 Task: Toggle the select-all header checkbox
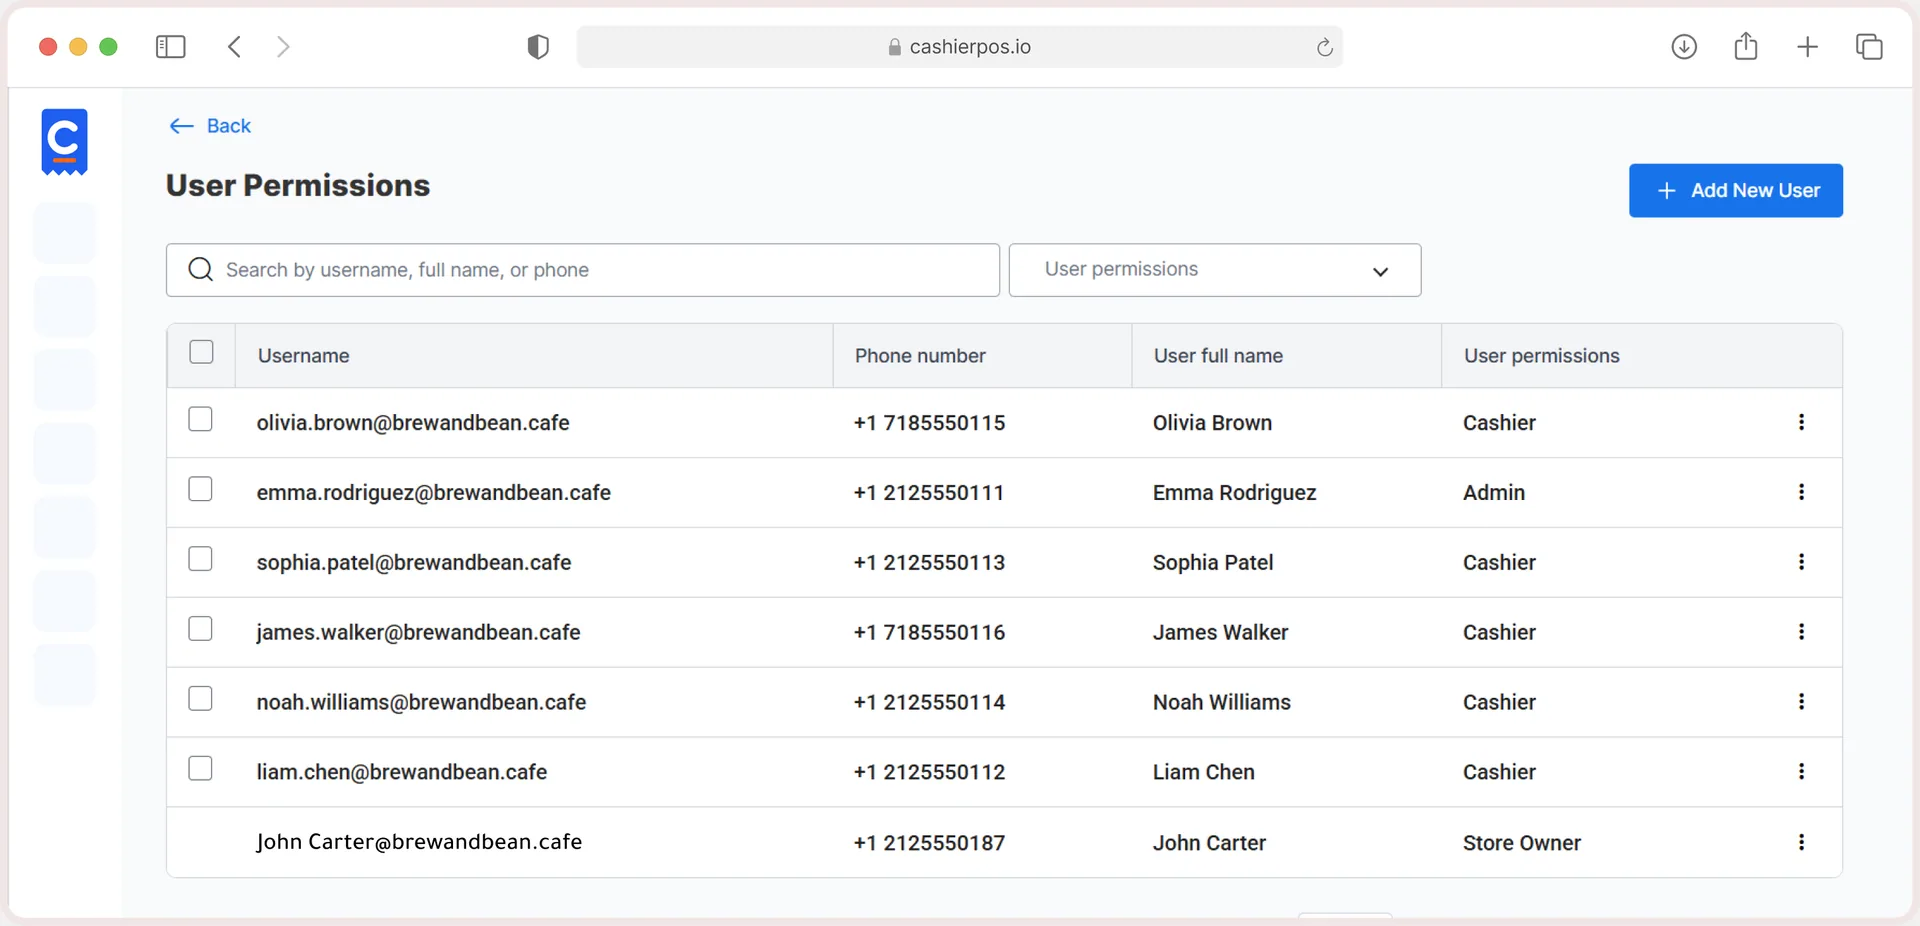click(201, 352)
